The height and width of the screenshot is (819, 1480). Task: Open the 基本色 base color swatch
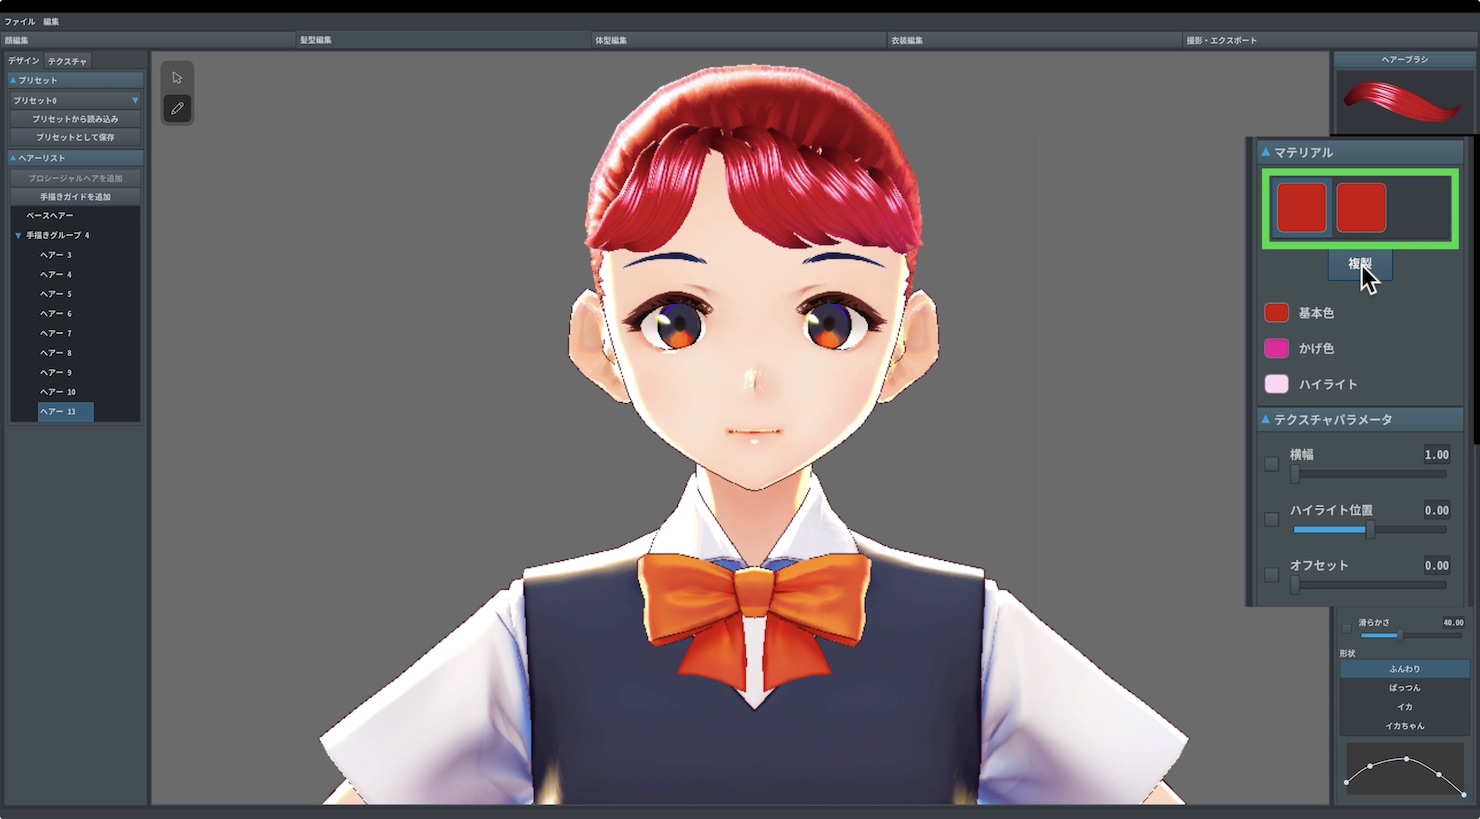1276,313
